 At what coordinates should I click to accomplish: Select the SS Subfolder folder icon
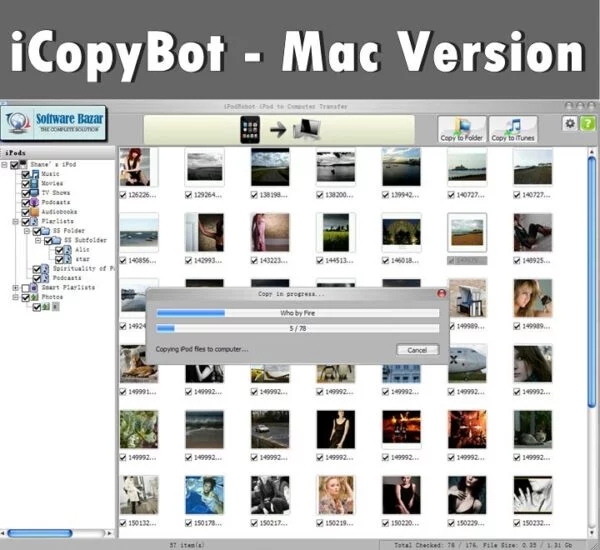point(57,240)
